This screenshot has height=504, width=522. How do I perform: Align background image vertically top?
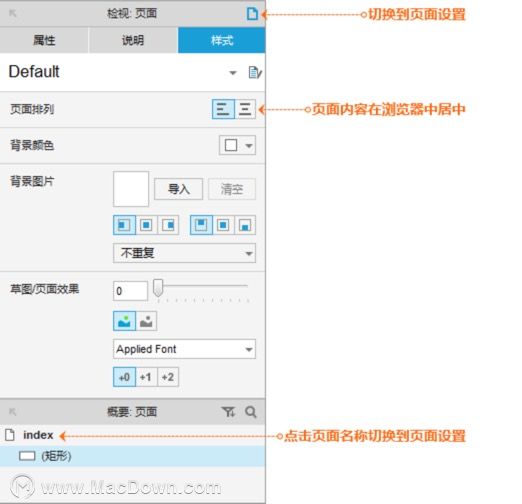(x=201, y=225)
